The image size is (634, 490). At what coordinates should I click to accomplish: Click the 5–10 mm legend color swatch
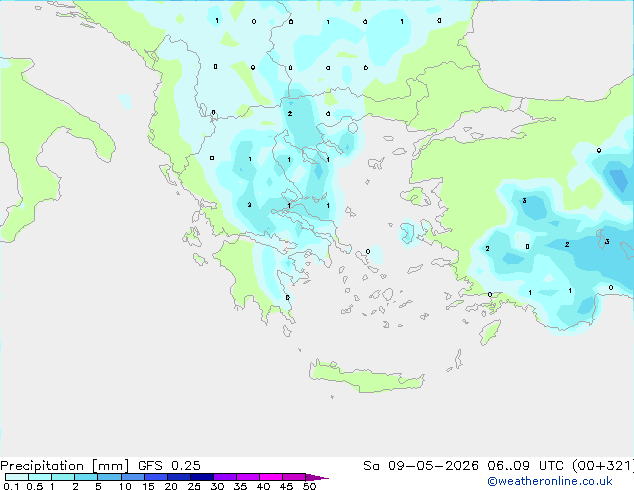(x=109, y=477)
